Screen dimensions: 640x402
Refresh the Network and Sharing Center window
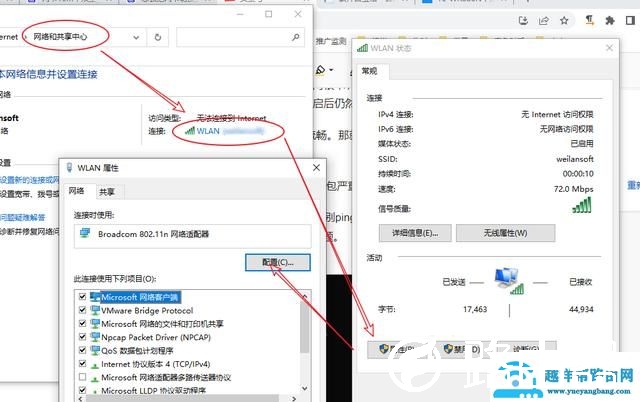click(158, 37)
